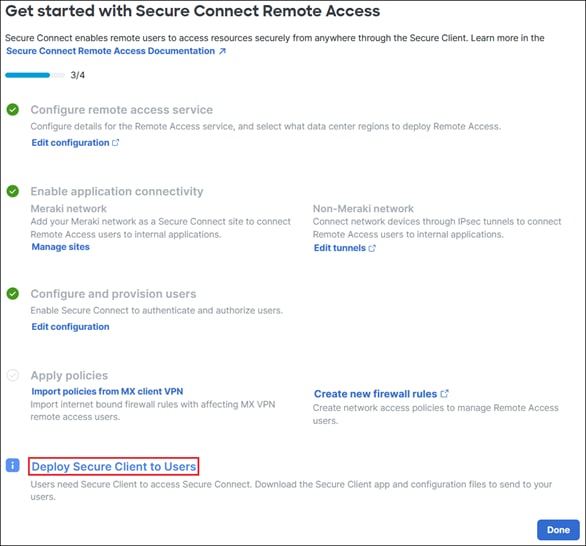Screen dimensions: 586x546
Task: Click the green checkmark for Configure remote access service
Action: click(x=13, y=110)
